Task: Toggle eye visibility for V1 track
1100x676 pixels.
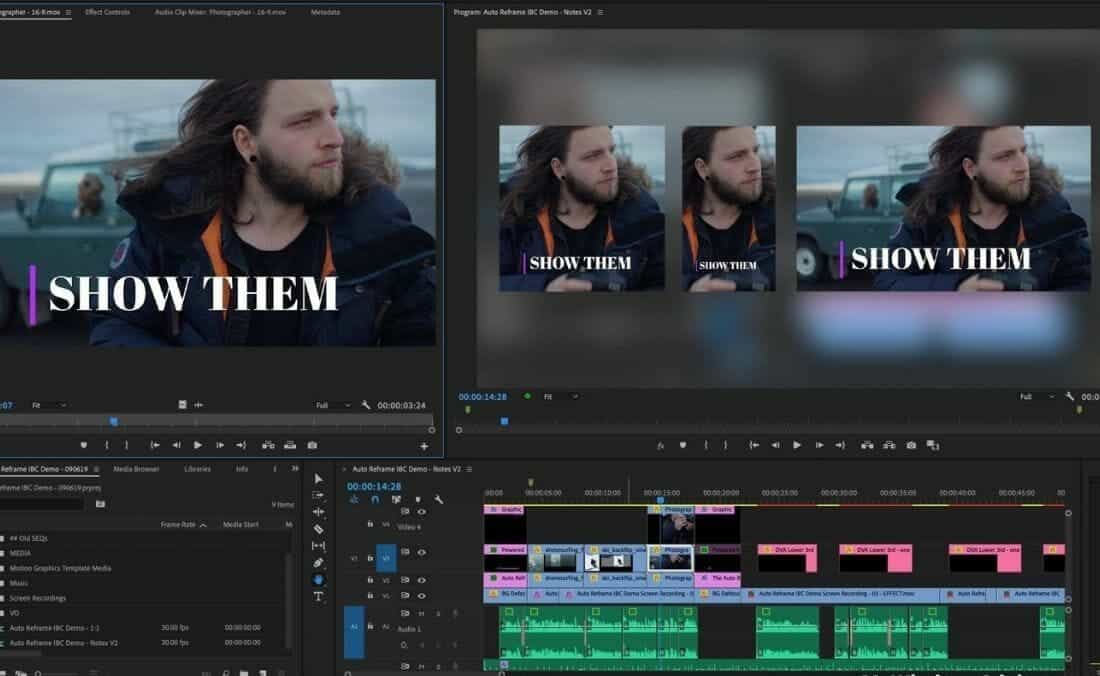Action: coord(422,596)
